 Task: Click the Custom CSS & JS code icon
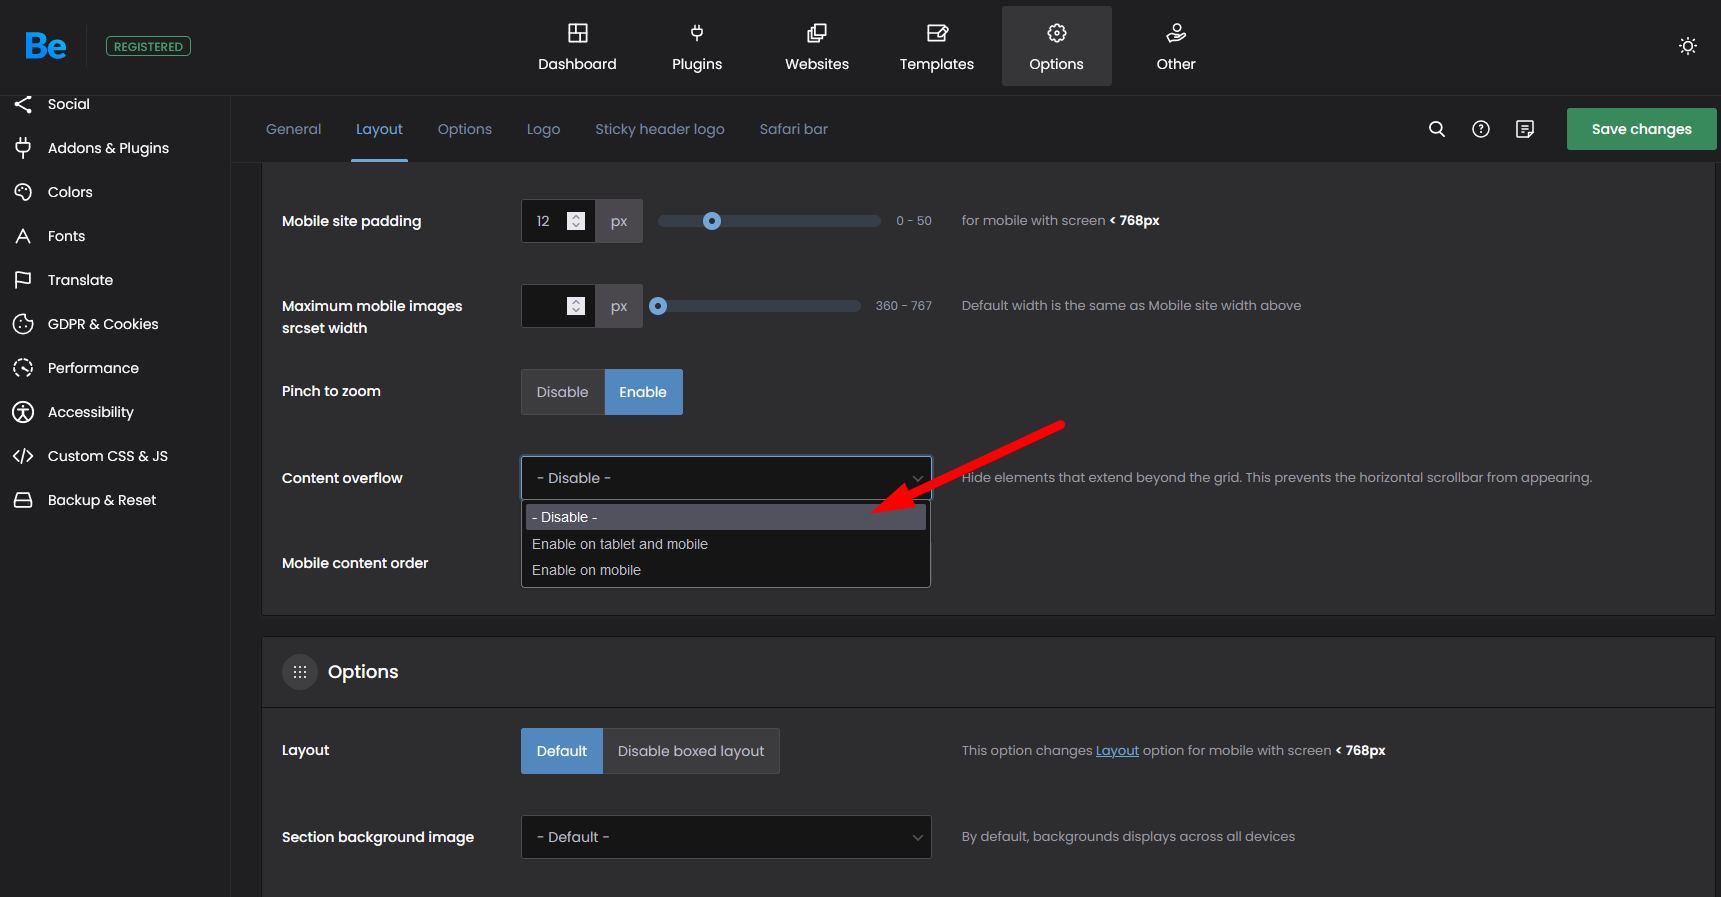click(23, 456)
